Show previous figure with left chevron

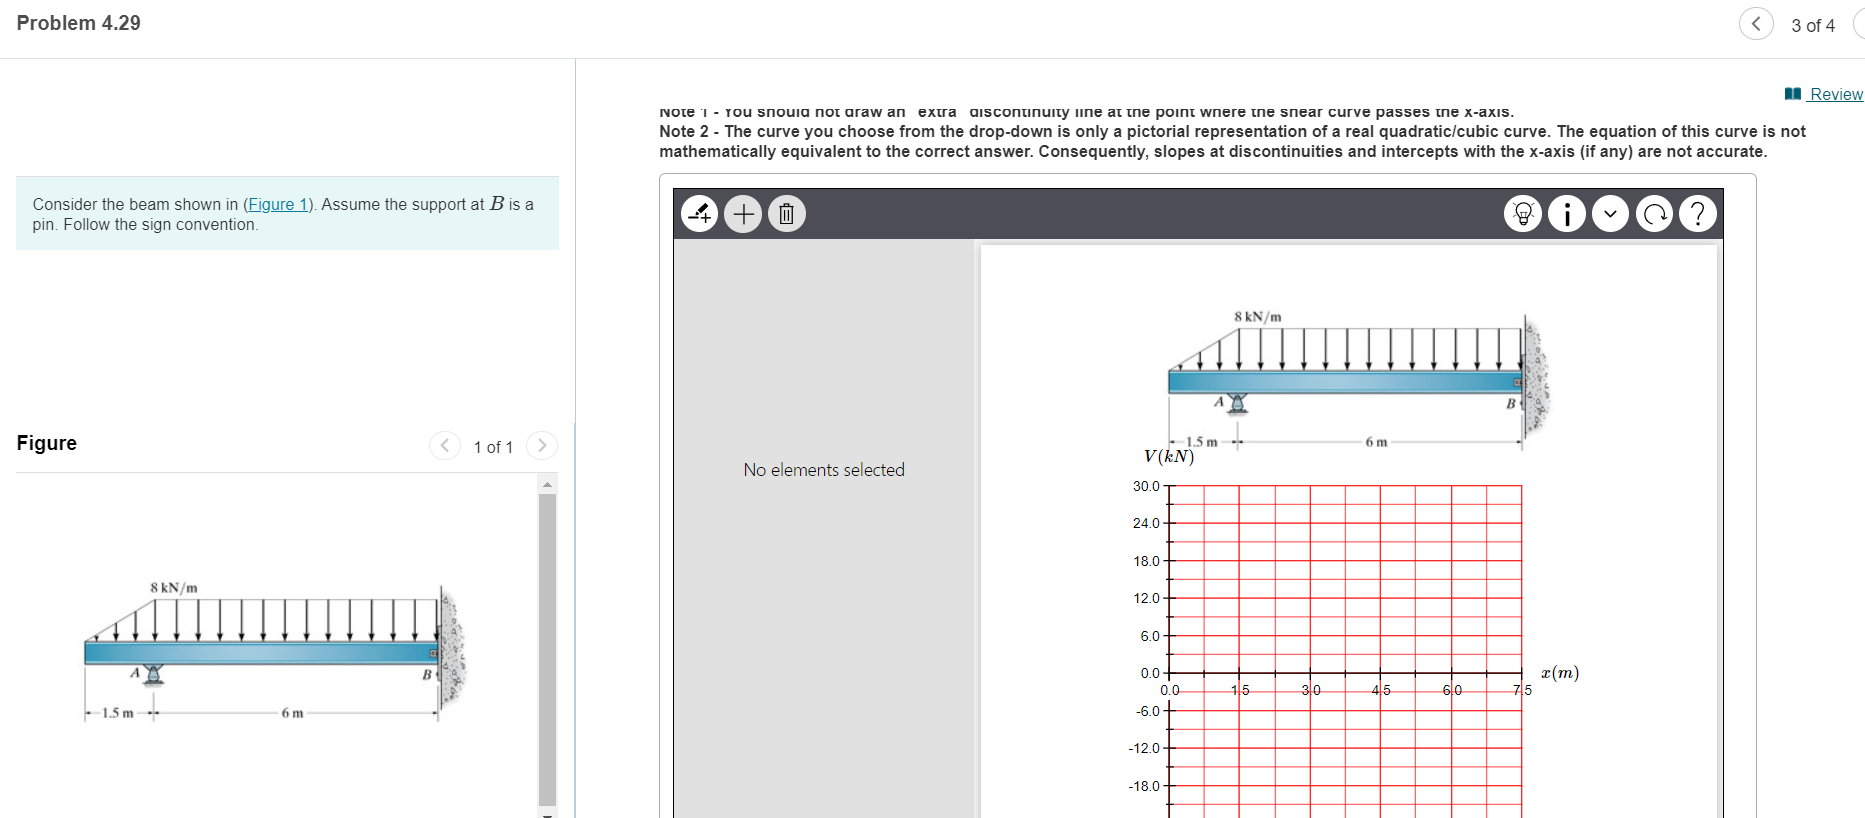[445, 445]
